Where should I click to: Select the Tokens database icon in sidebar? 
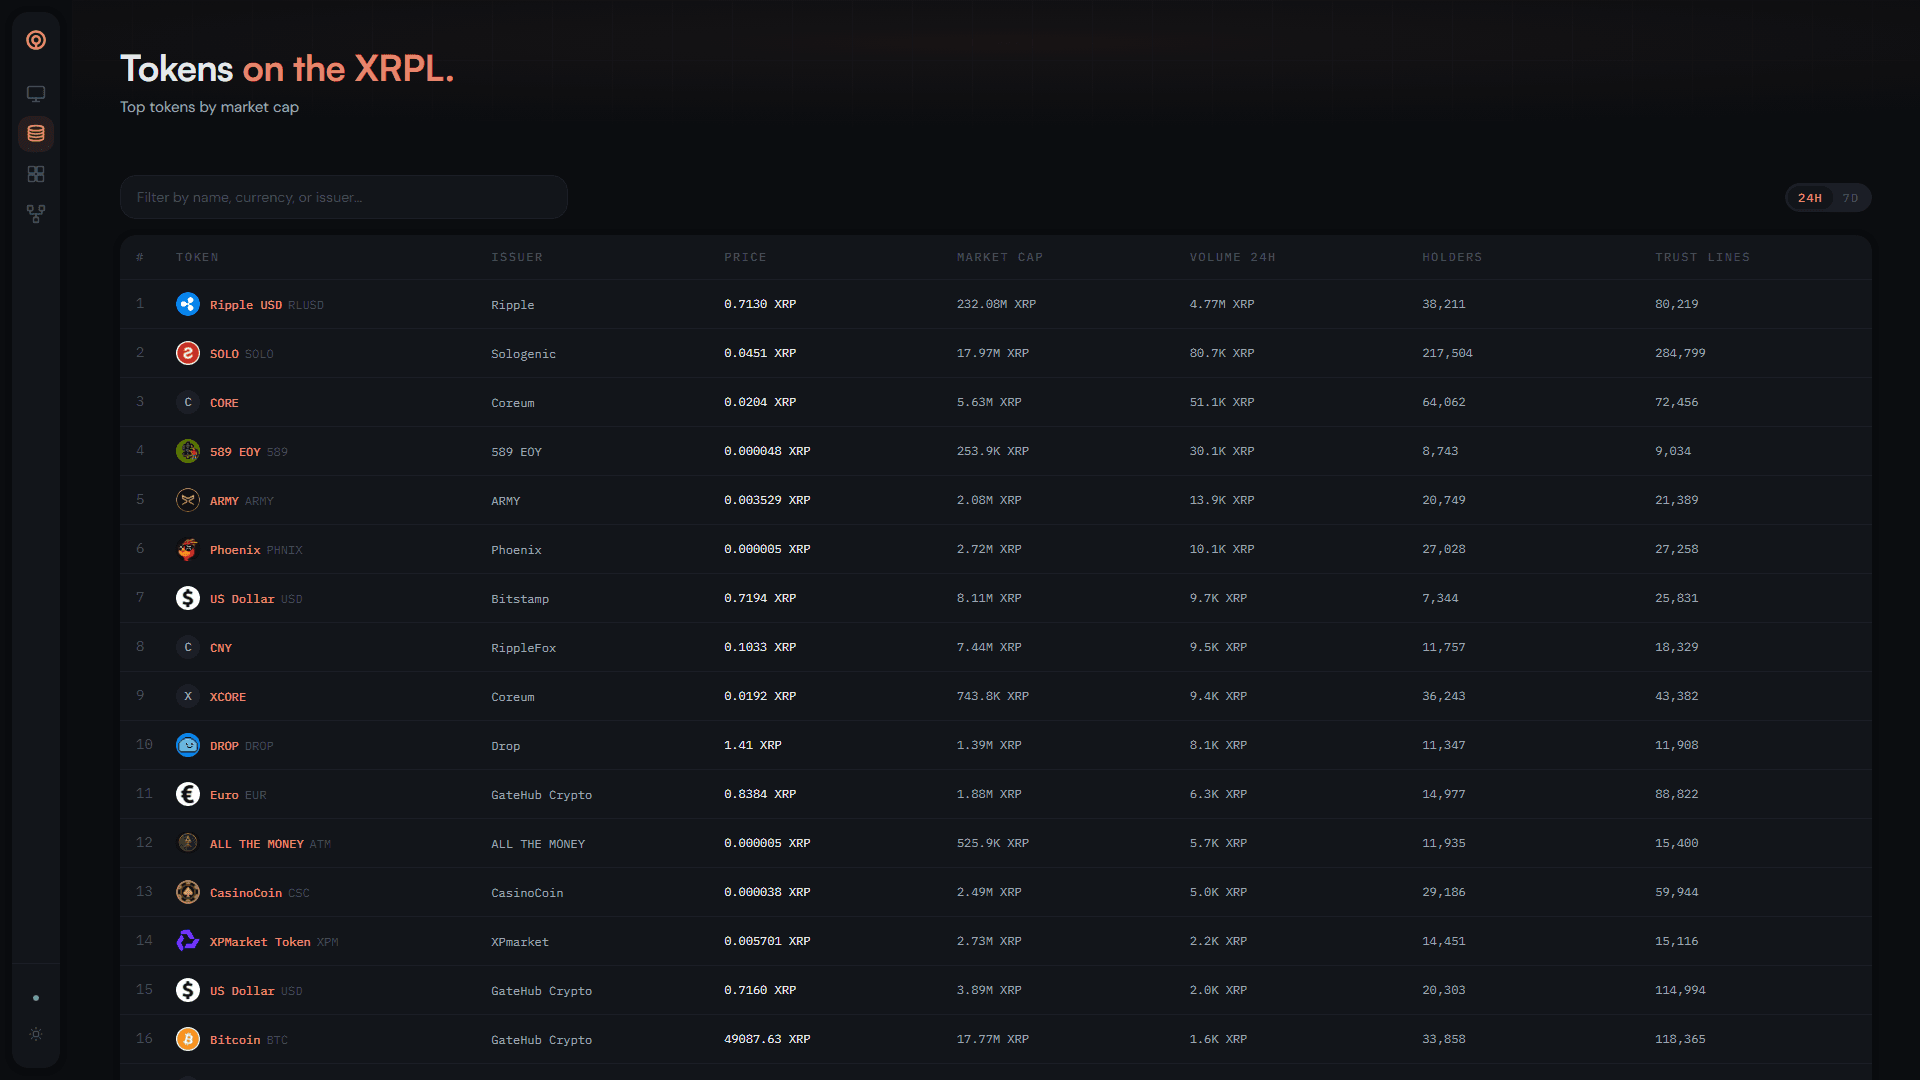(x=36, y=133)
